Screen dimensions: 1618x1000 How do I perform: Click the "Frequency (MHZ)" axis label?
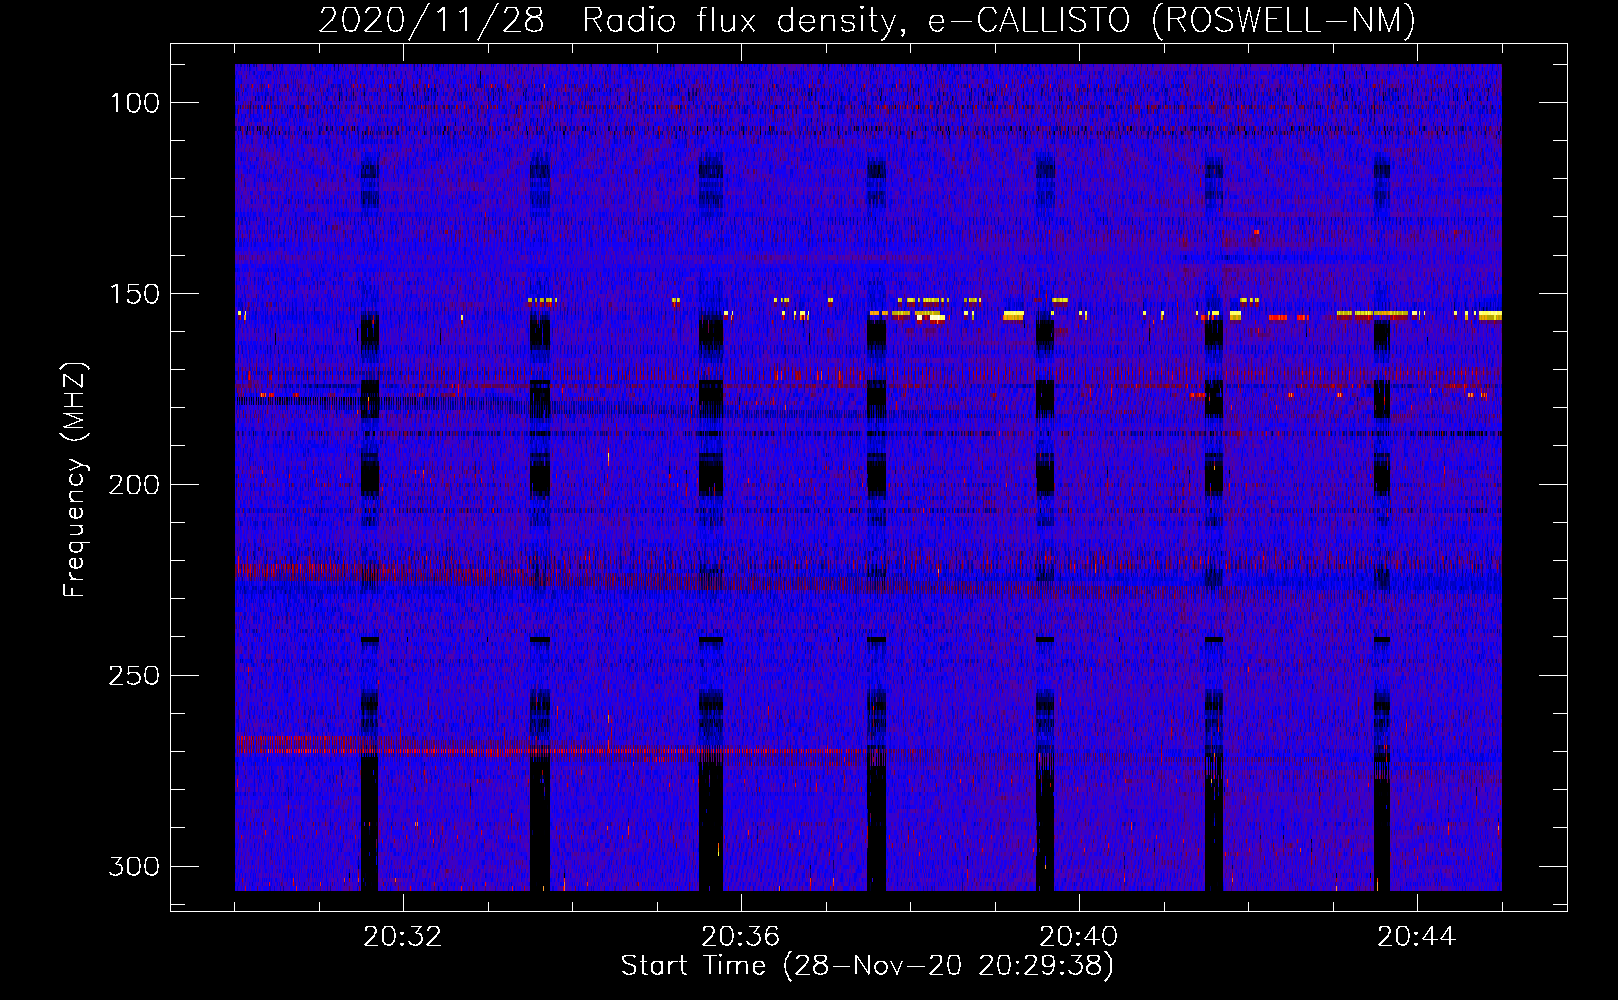click(x=75, y=480)
